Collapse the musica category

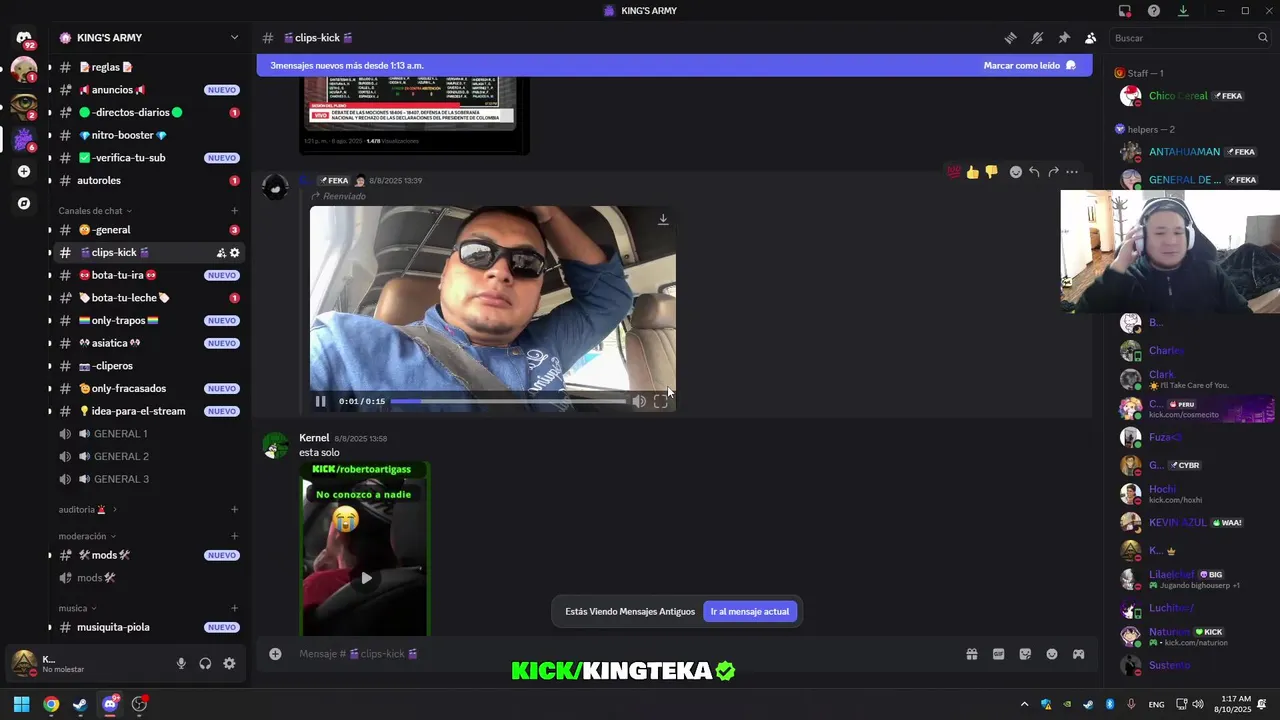coord(77,608)
